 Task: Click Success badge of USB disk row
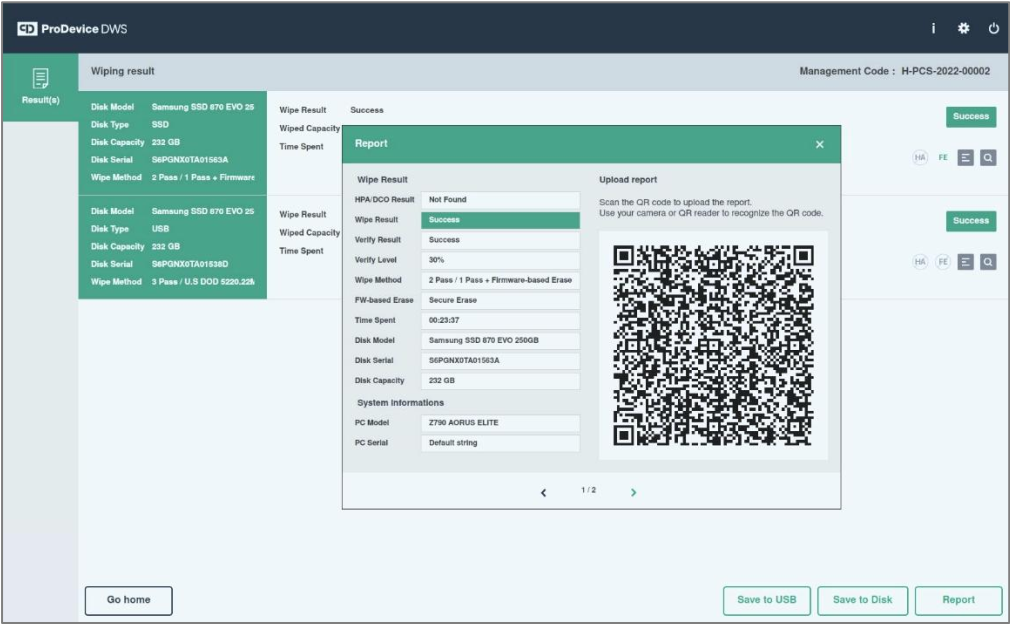click(971, 221)
